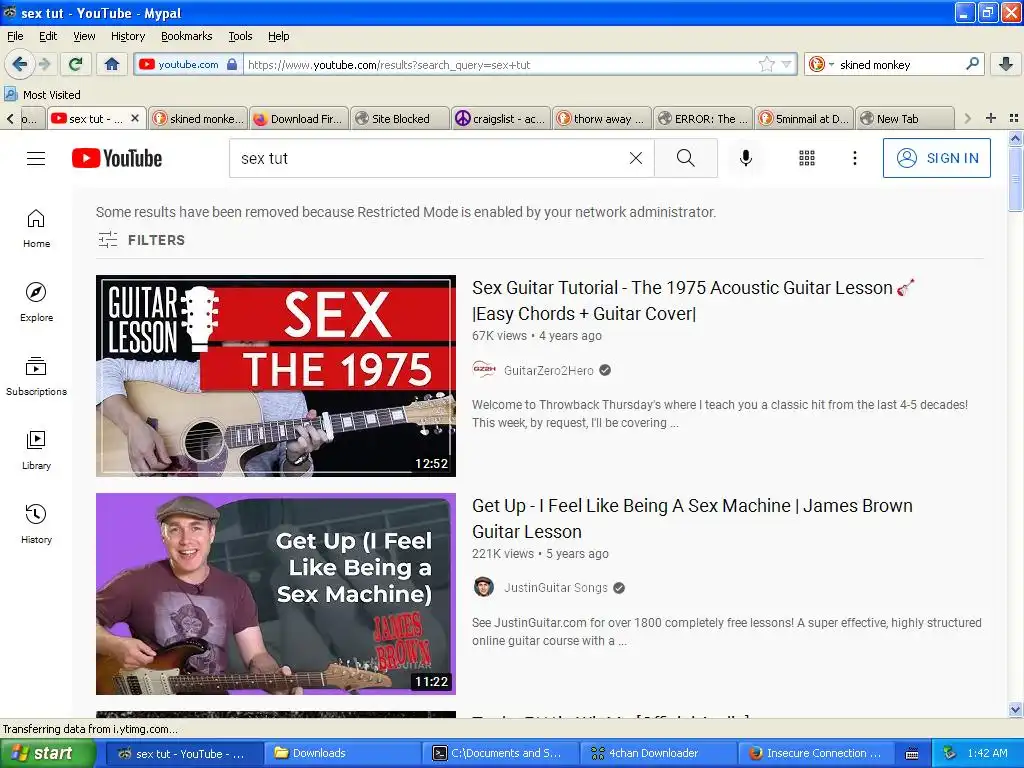Visit the GuitarZero2Hero channel
Screen dimensions: 1024x768
[549, 370]
